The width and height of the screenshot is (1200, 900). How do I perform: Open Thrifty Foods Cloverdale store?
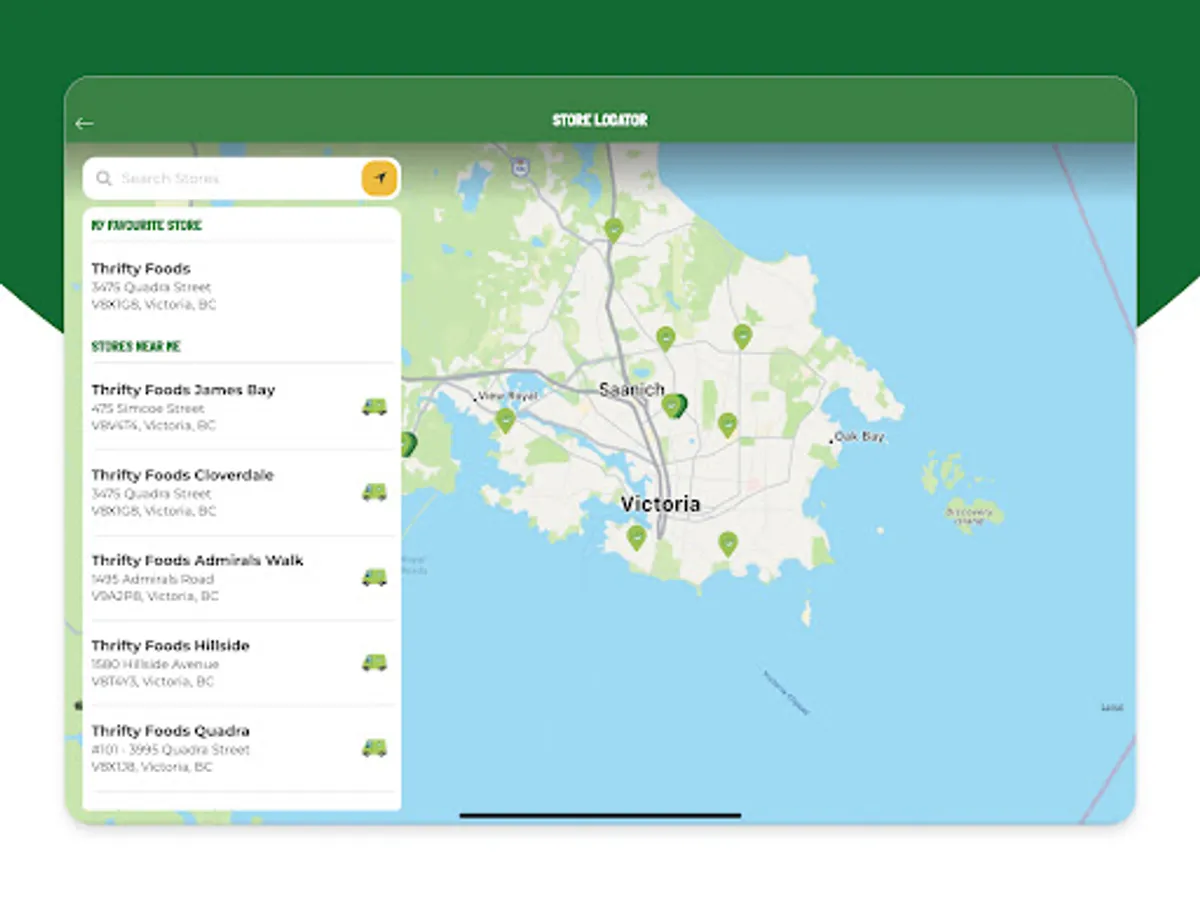[x=241, y=492]
